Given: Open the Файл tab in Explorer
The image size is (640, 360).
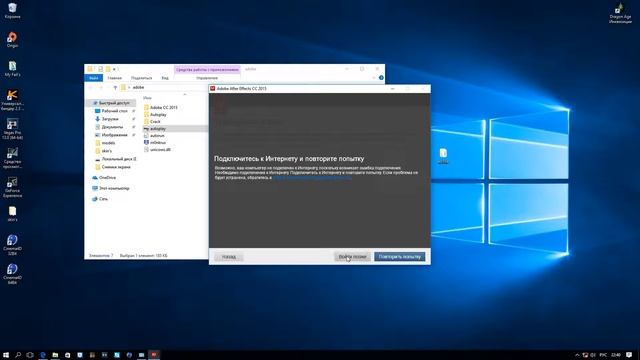Looking at the screenshot, I should tap(93, 78).
